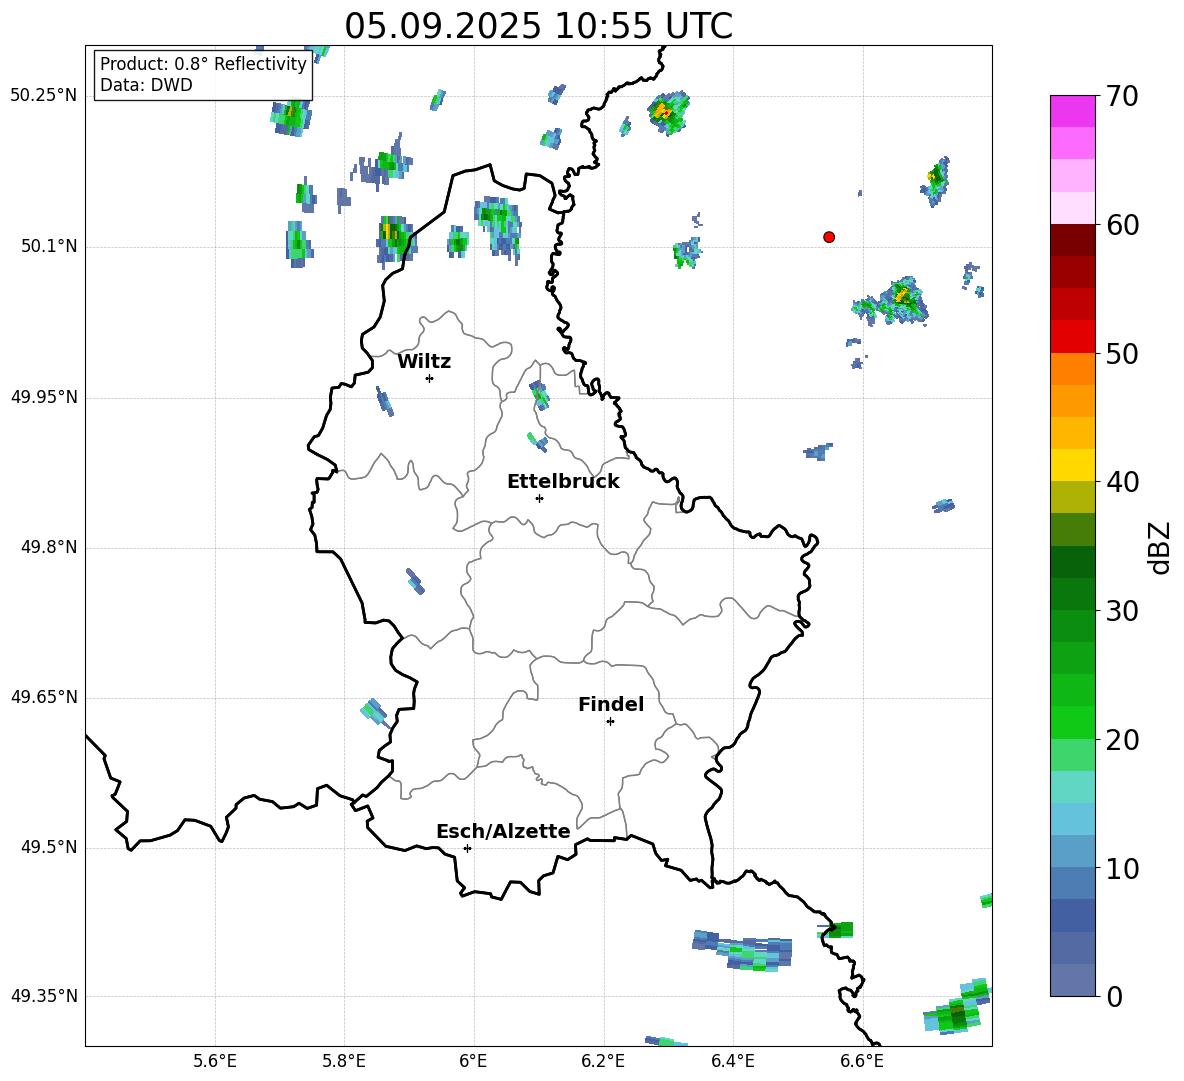Click the 50.25°N latitude tick label
The width and height of the screenshot is (1184, 1081).
[44, 96]
